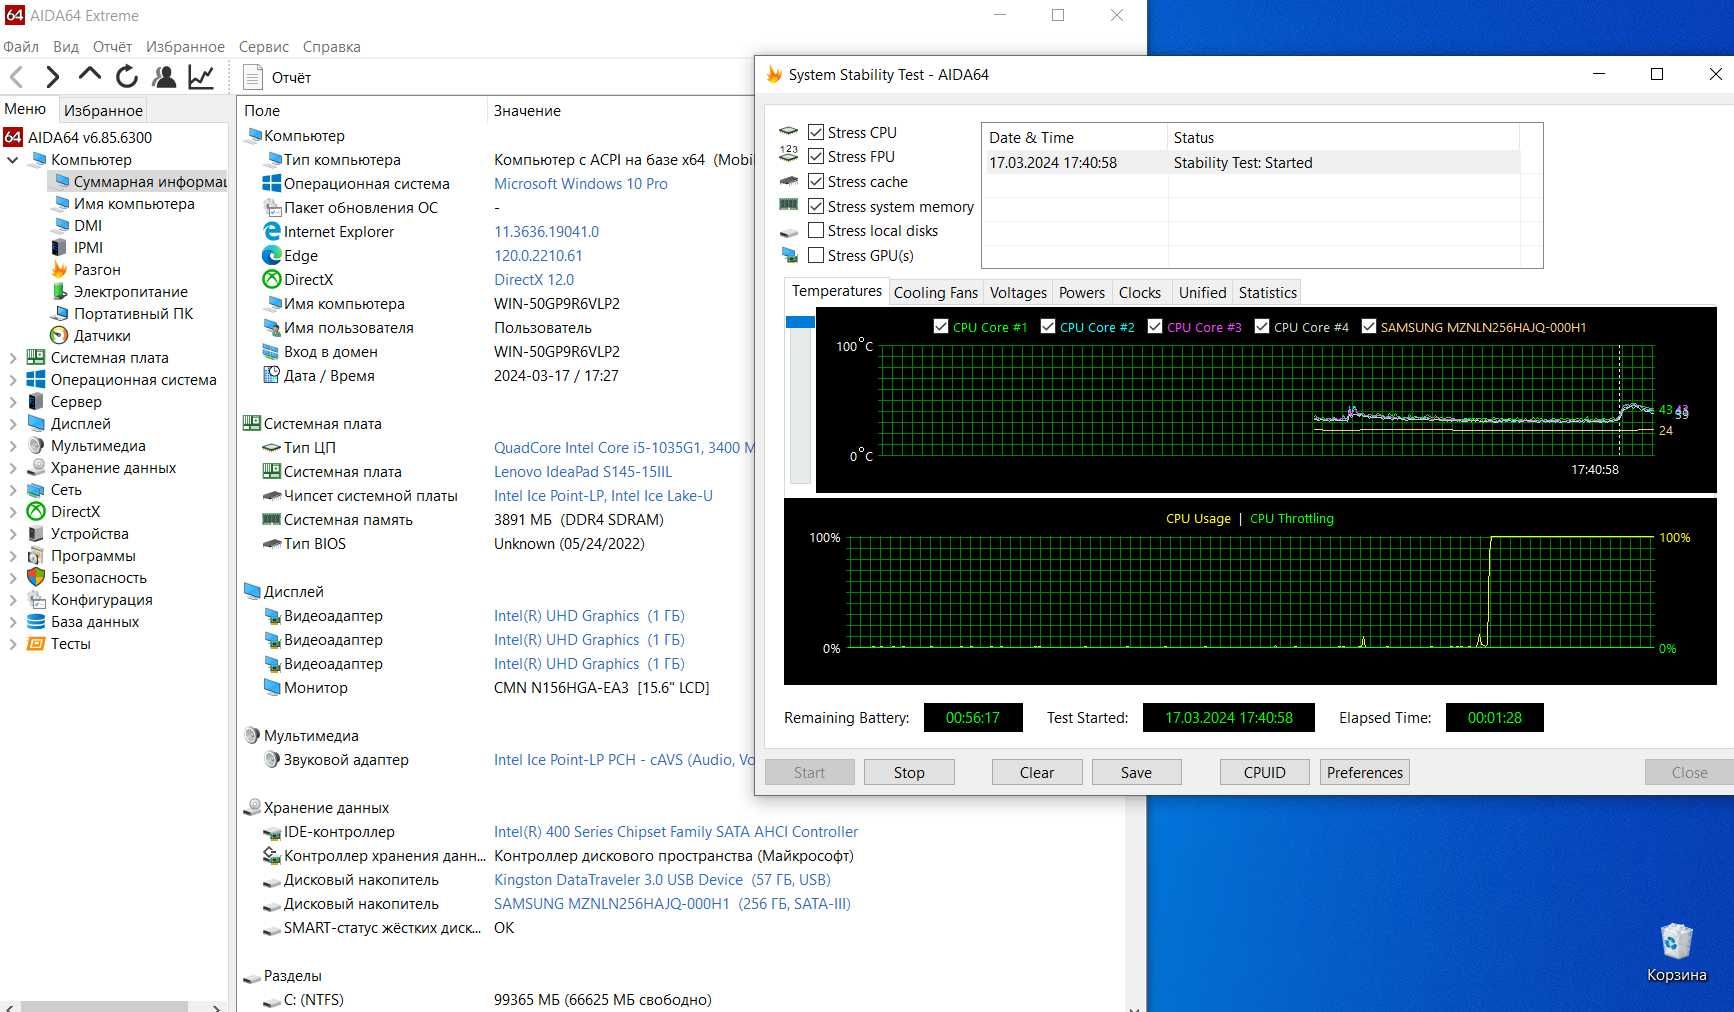Click the Операционная система row icon in report

(271, 183)
